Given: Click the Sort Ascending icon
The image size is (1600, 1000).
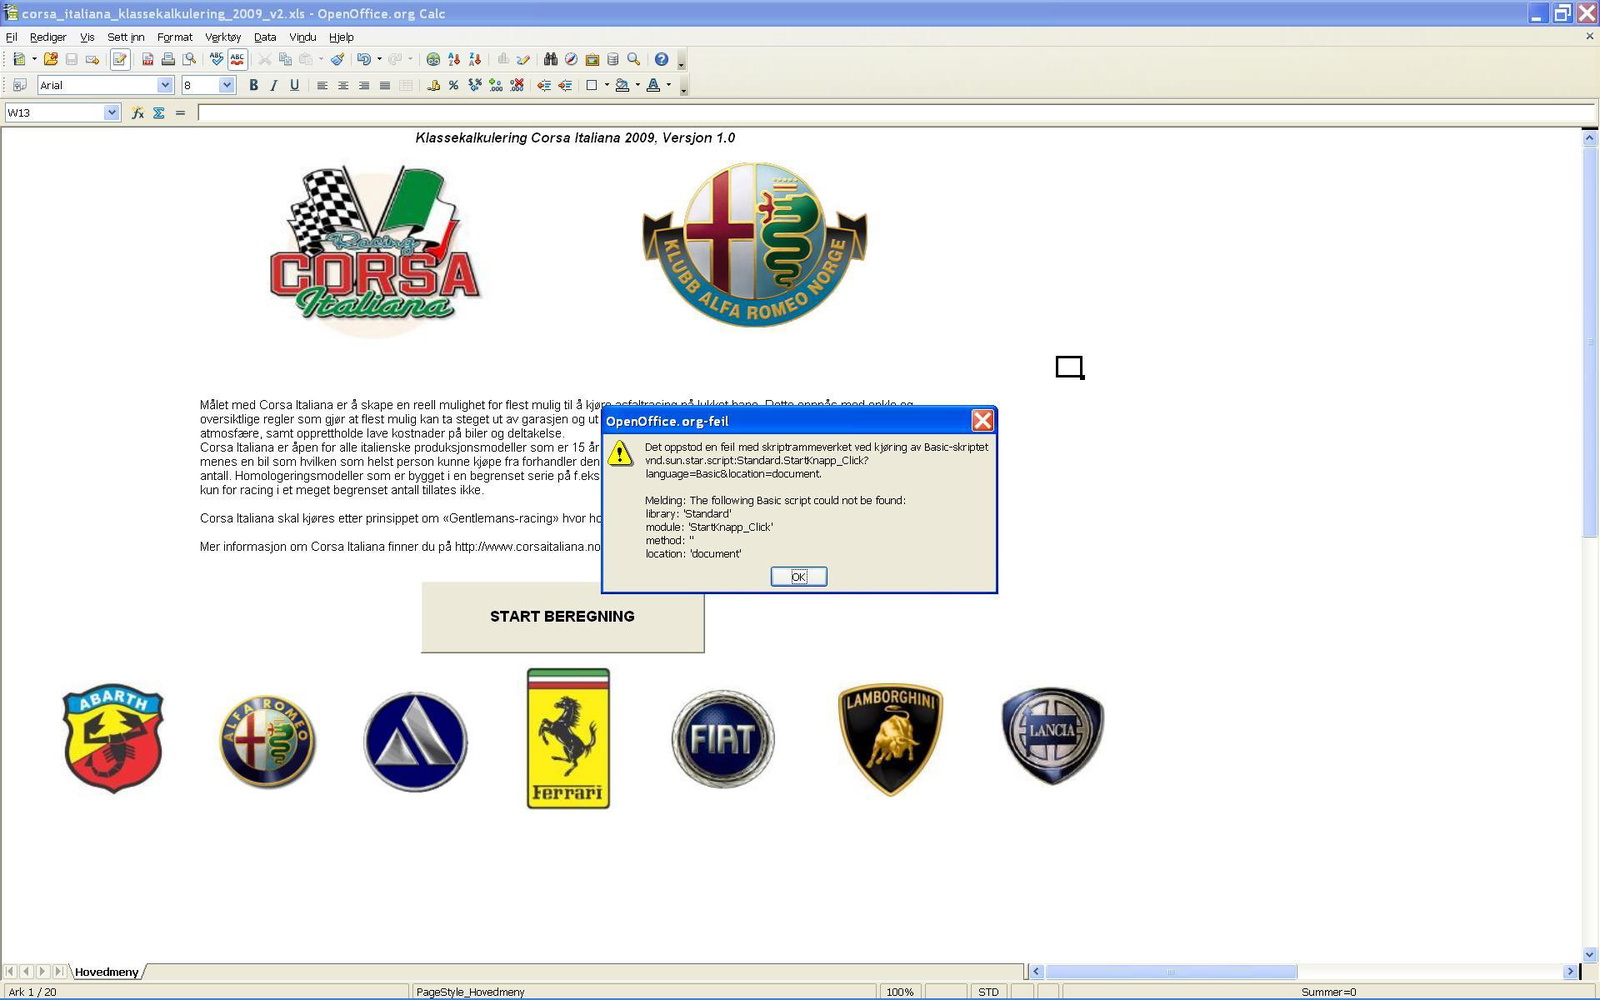Looking at the screenshot, I should tap(454, 60).
